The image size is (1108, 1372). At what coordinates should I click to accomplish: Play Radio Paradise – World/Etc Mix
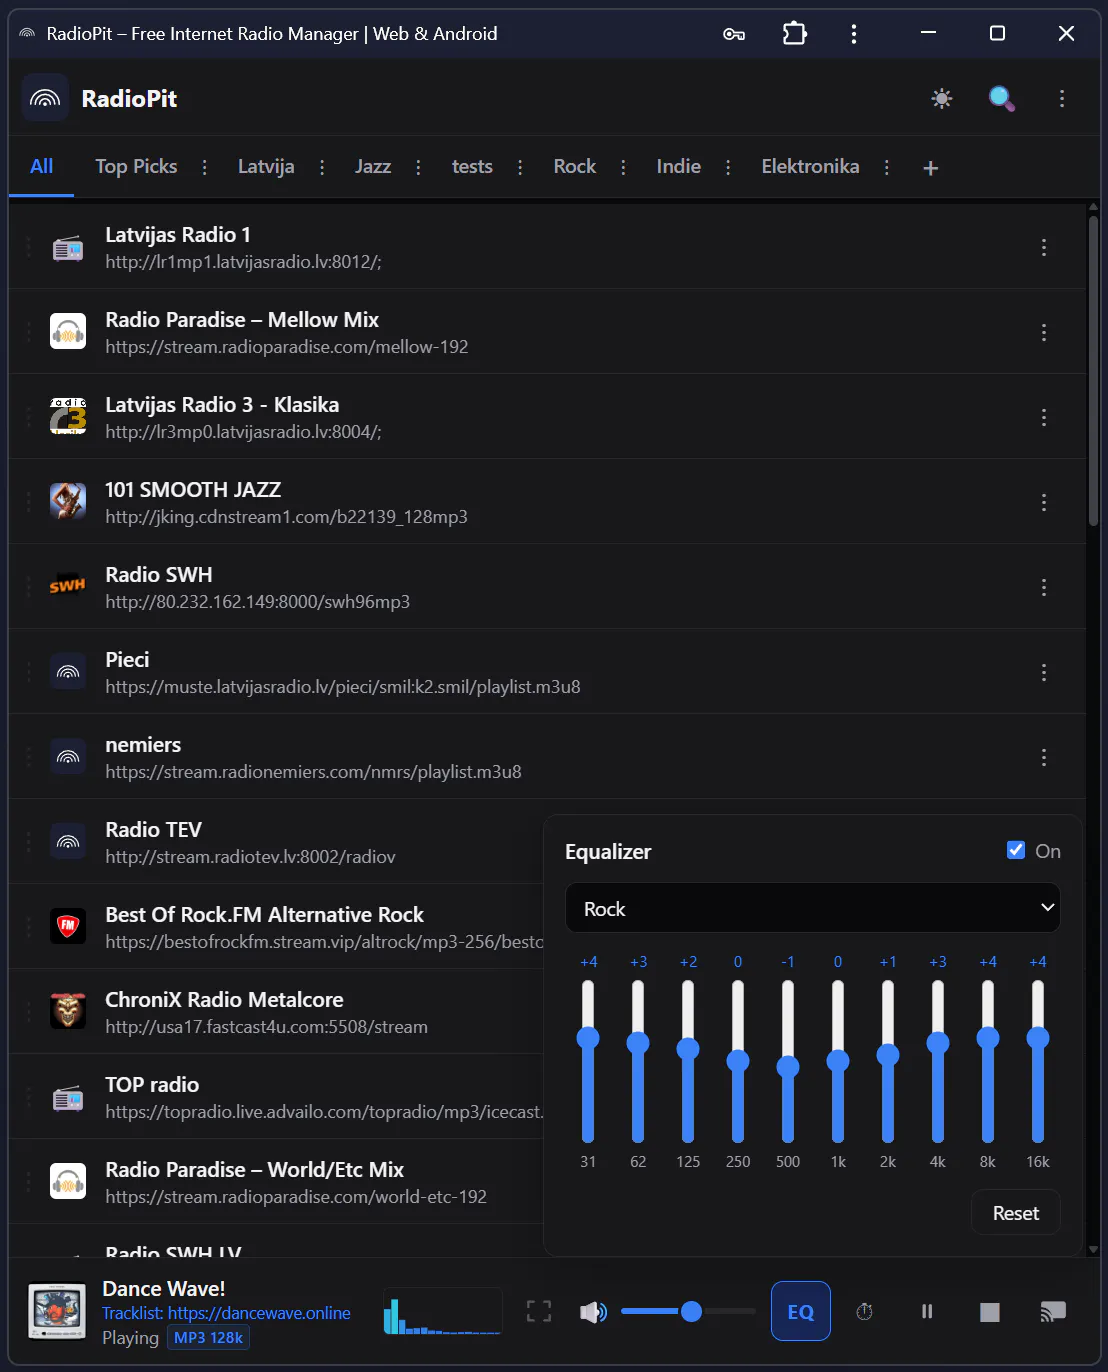[x=275, y=1181]
